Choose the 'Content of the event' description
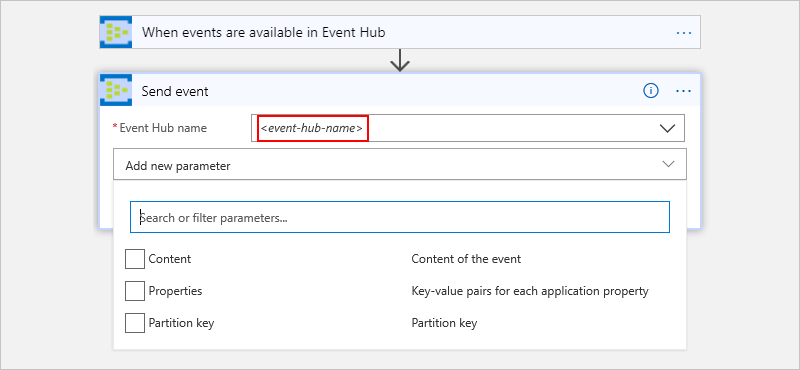Screen dimensions: 800x370 point(466,259)
